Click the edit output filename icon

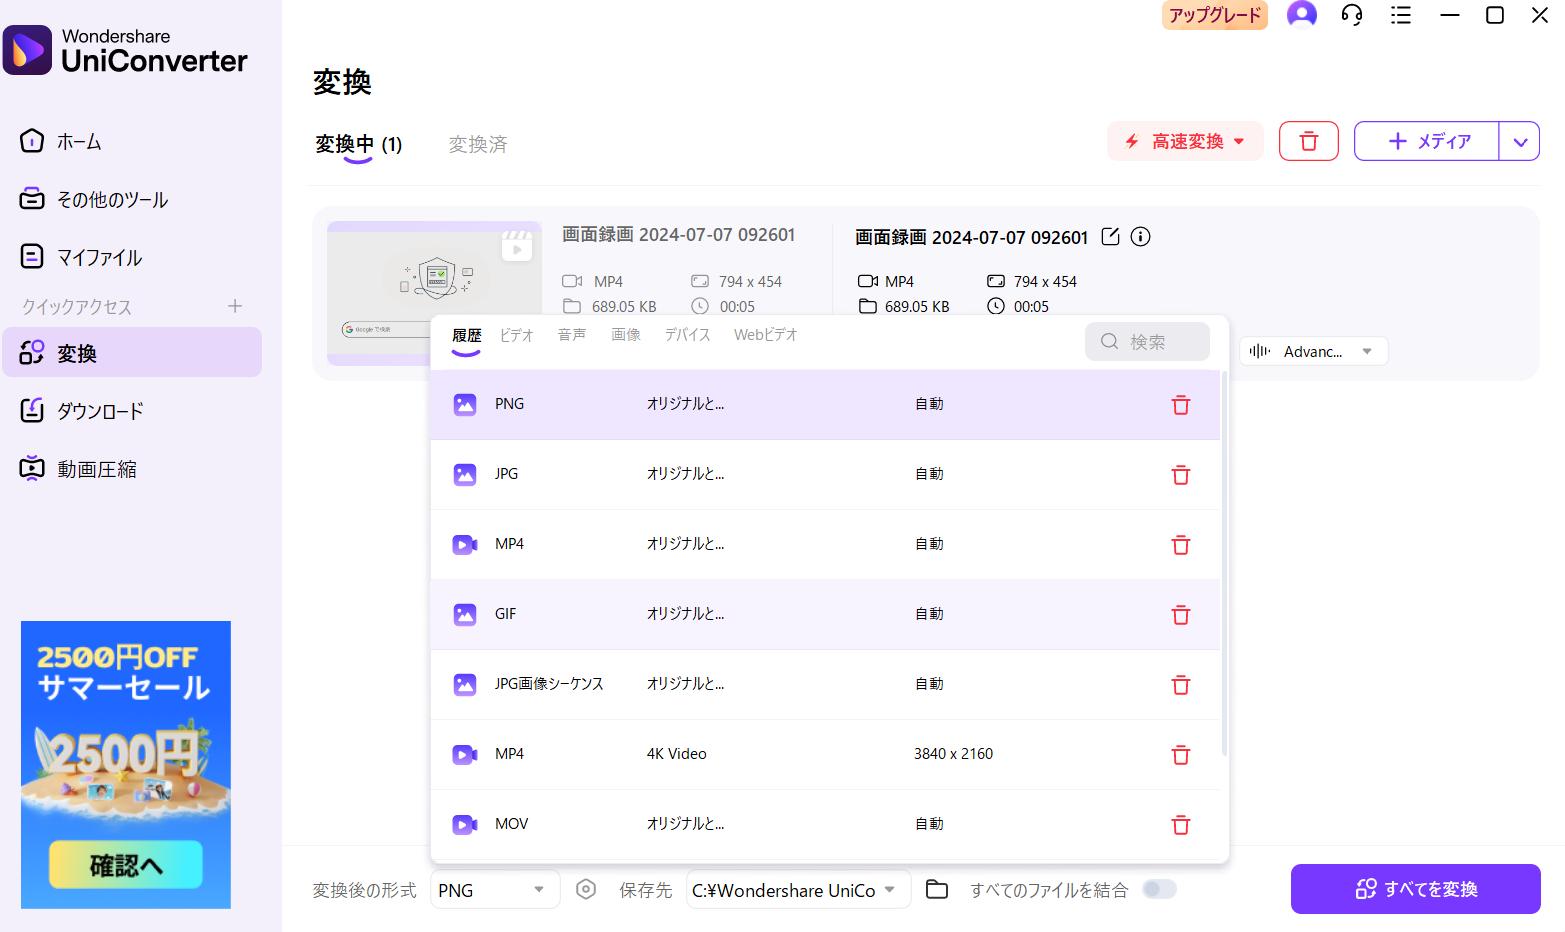1110,237
